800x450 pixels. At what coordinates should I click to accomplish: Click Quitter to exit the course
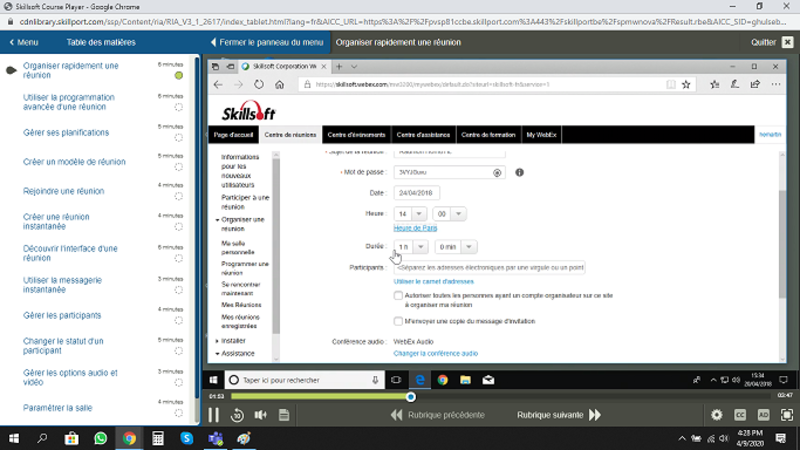pos(763,42)
